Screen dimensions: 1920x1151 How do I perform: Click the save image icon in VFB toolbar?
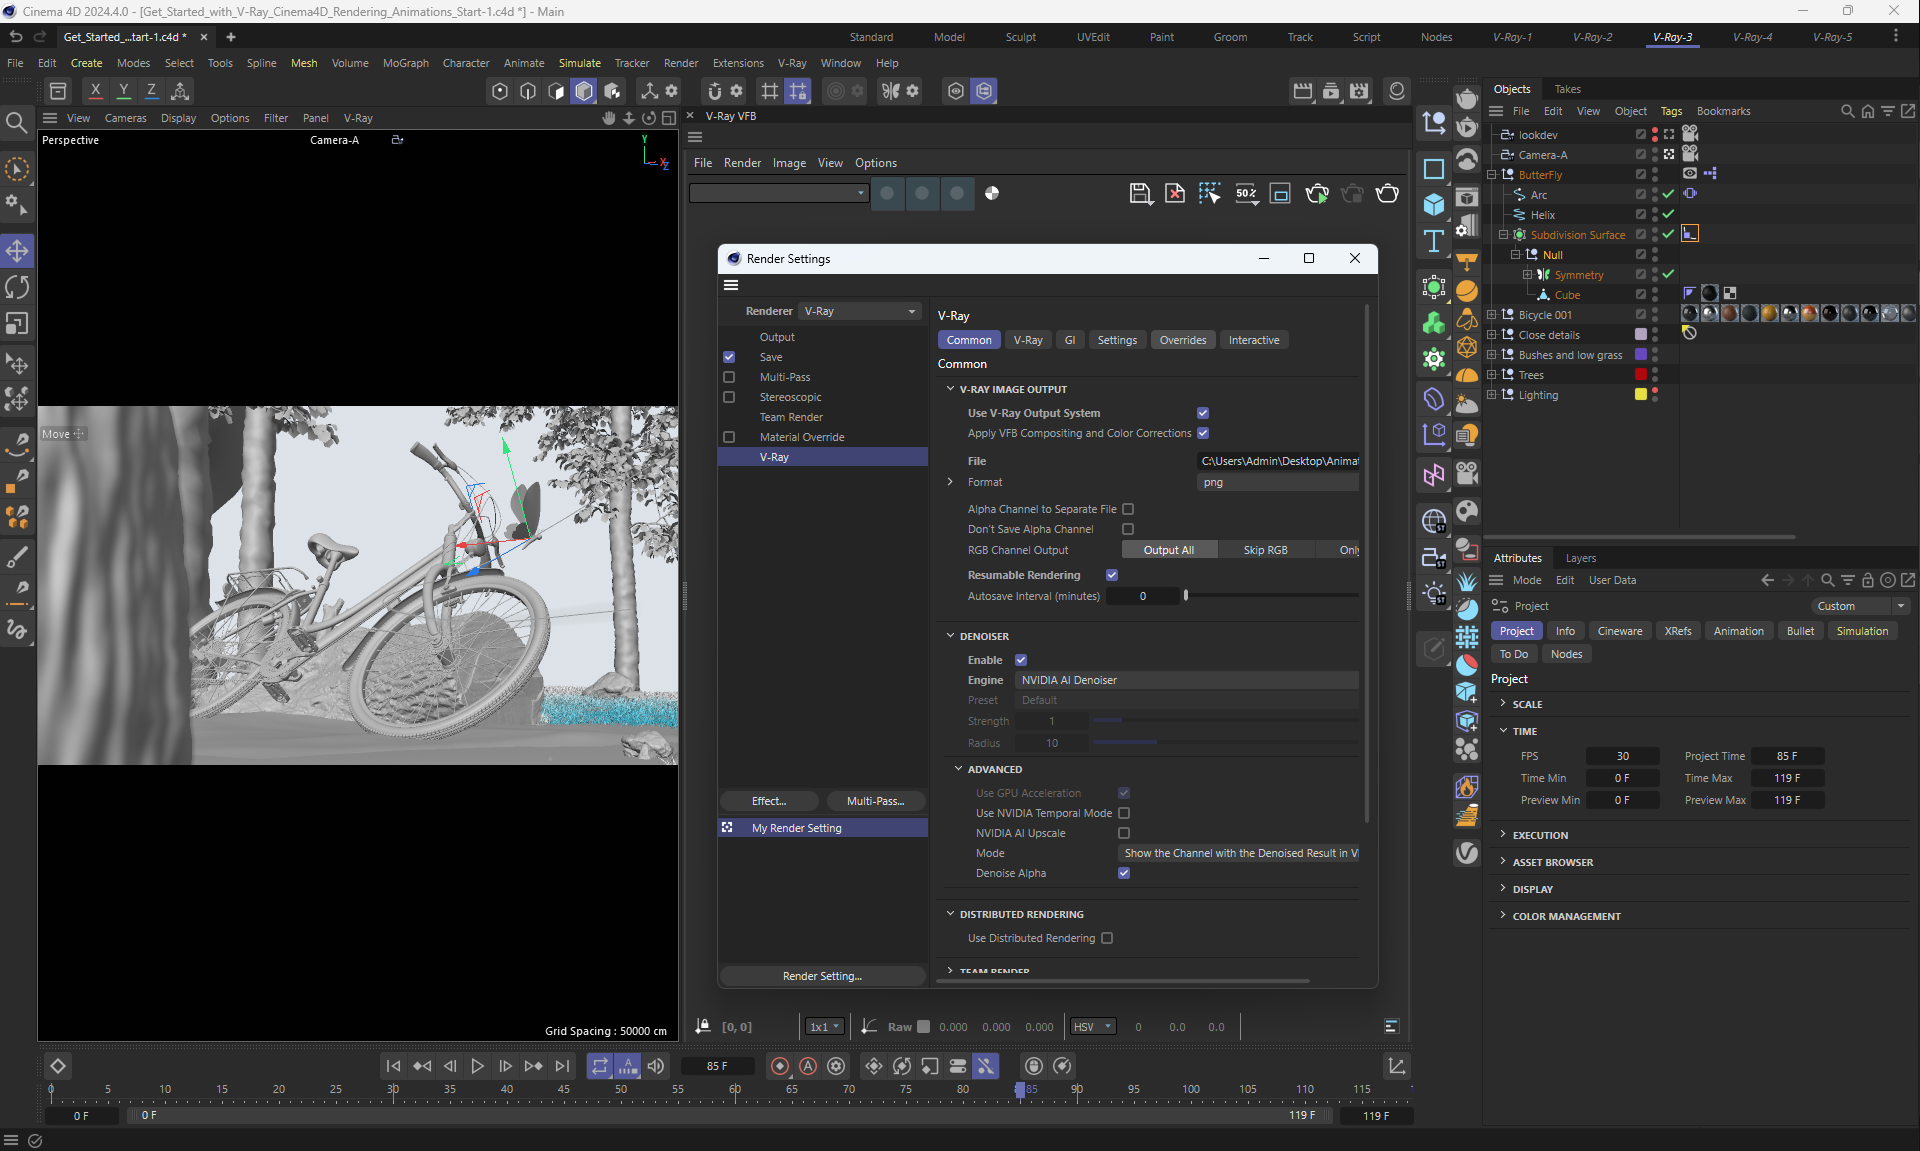[x=1140, y=193]
